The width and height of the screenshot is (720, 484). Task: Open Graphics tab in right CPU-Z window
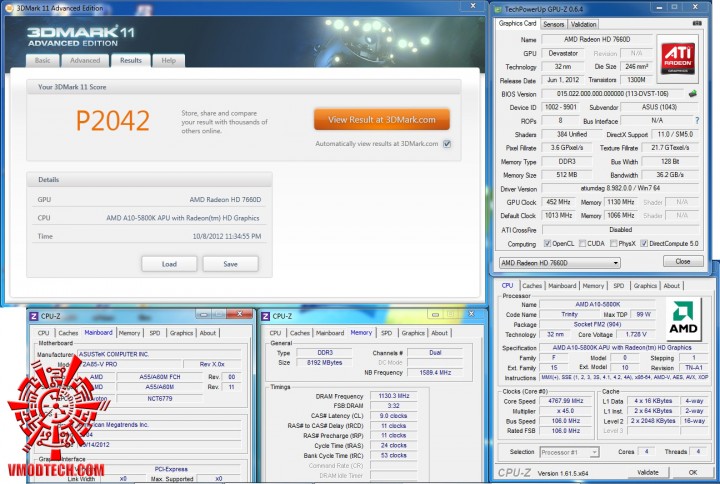pos(645,286)
